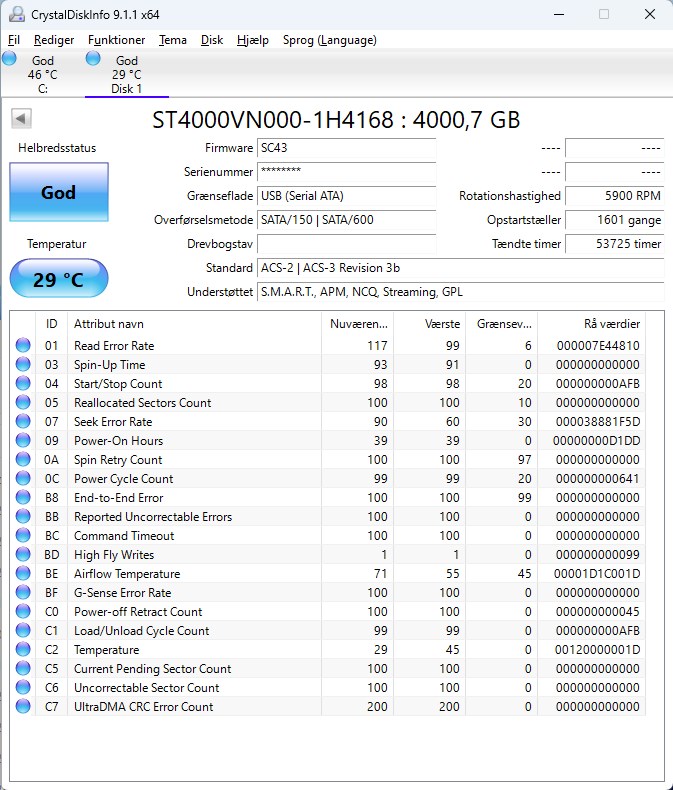Click the status orb for High Fly Writes

(23, 554)
